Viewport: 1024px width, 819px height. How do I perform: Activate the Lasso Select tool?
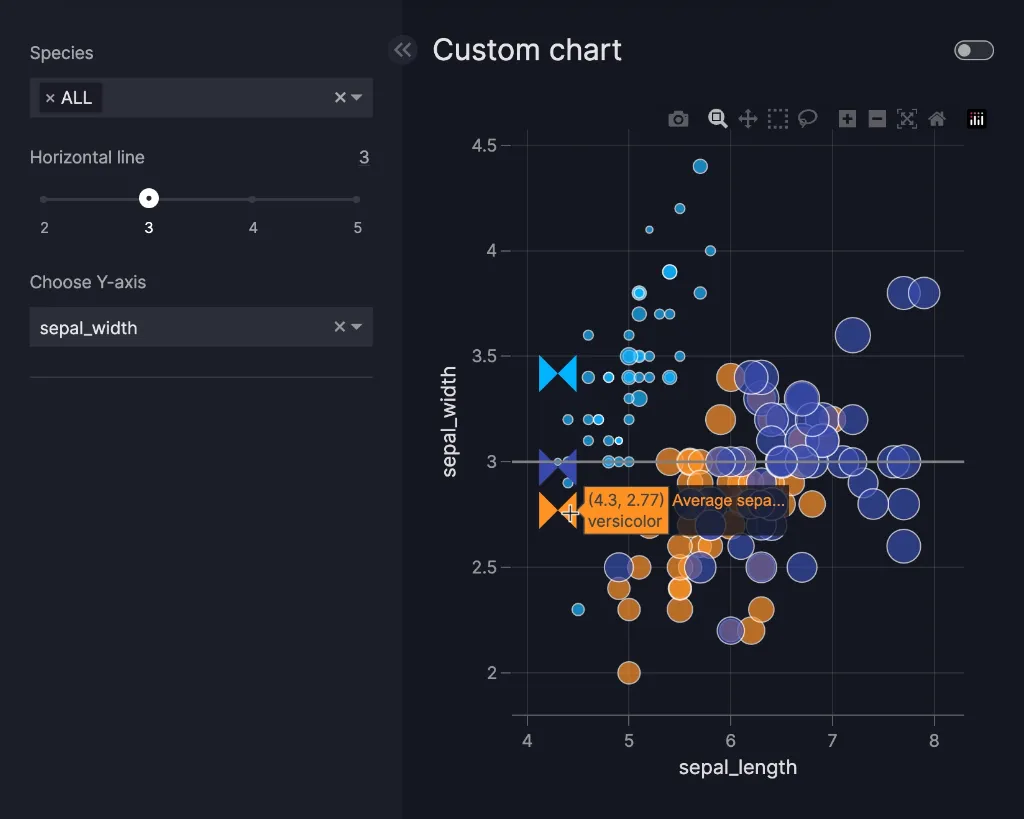pyautogui.click(x=807, y=119)
